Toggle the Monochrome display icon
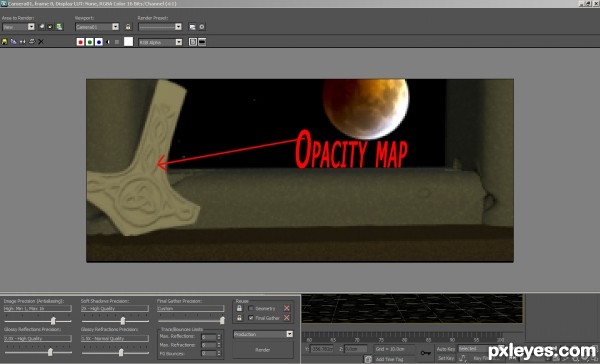 117,42
